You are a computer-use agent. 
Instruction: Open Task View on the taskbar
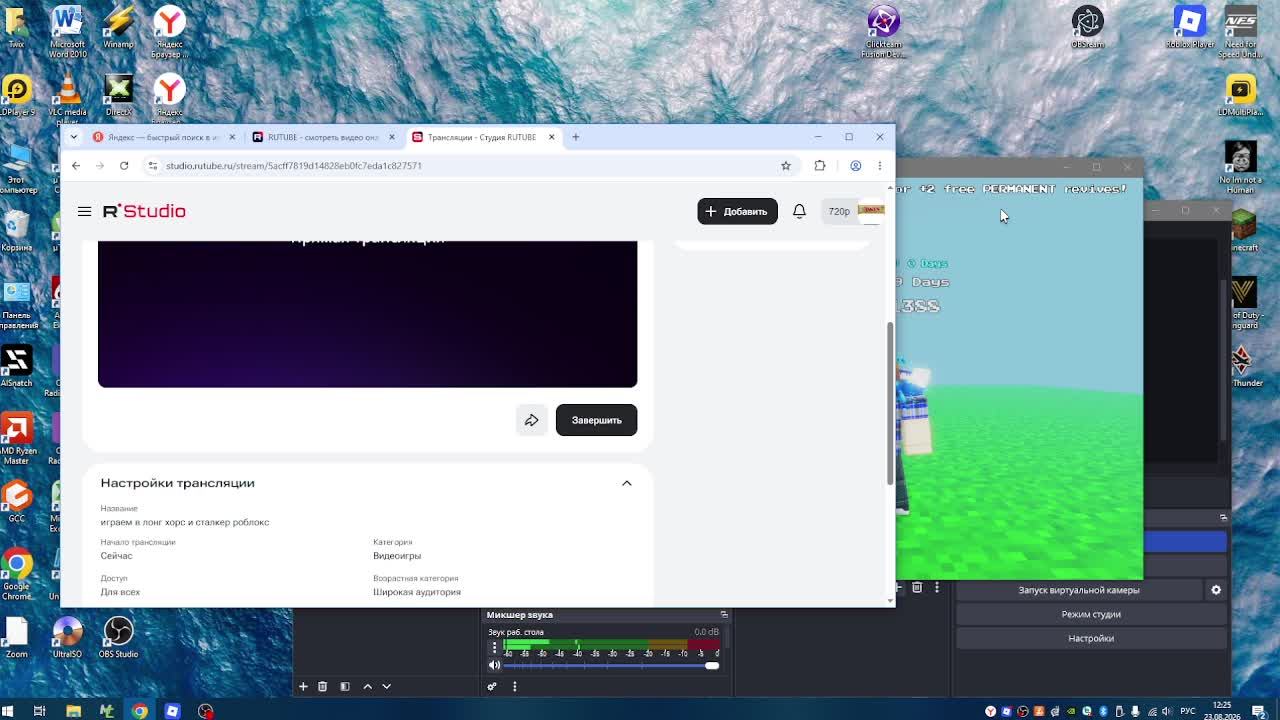pos(40,711)
